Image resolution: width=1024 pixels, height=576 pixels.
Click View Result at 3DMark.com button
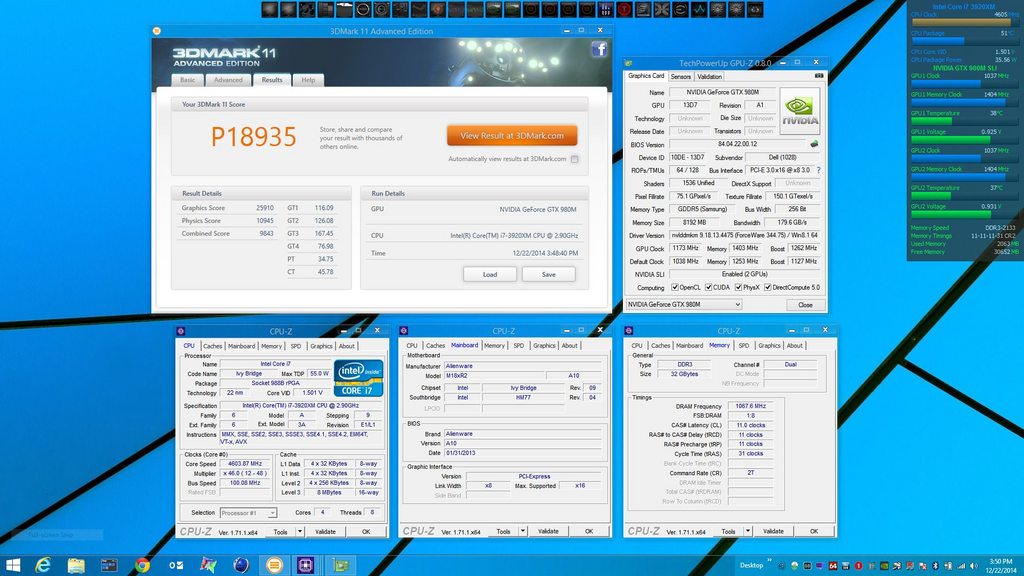[512, 136]
